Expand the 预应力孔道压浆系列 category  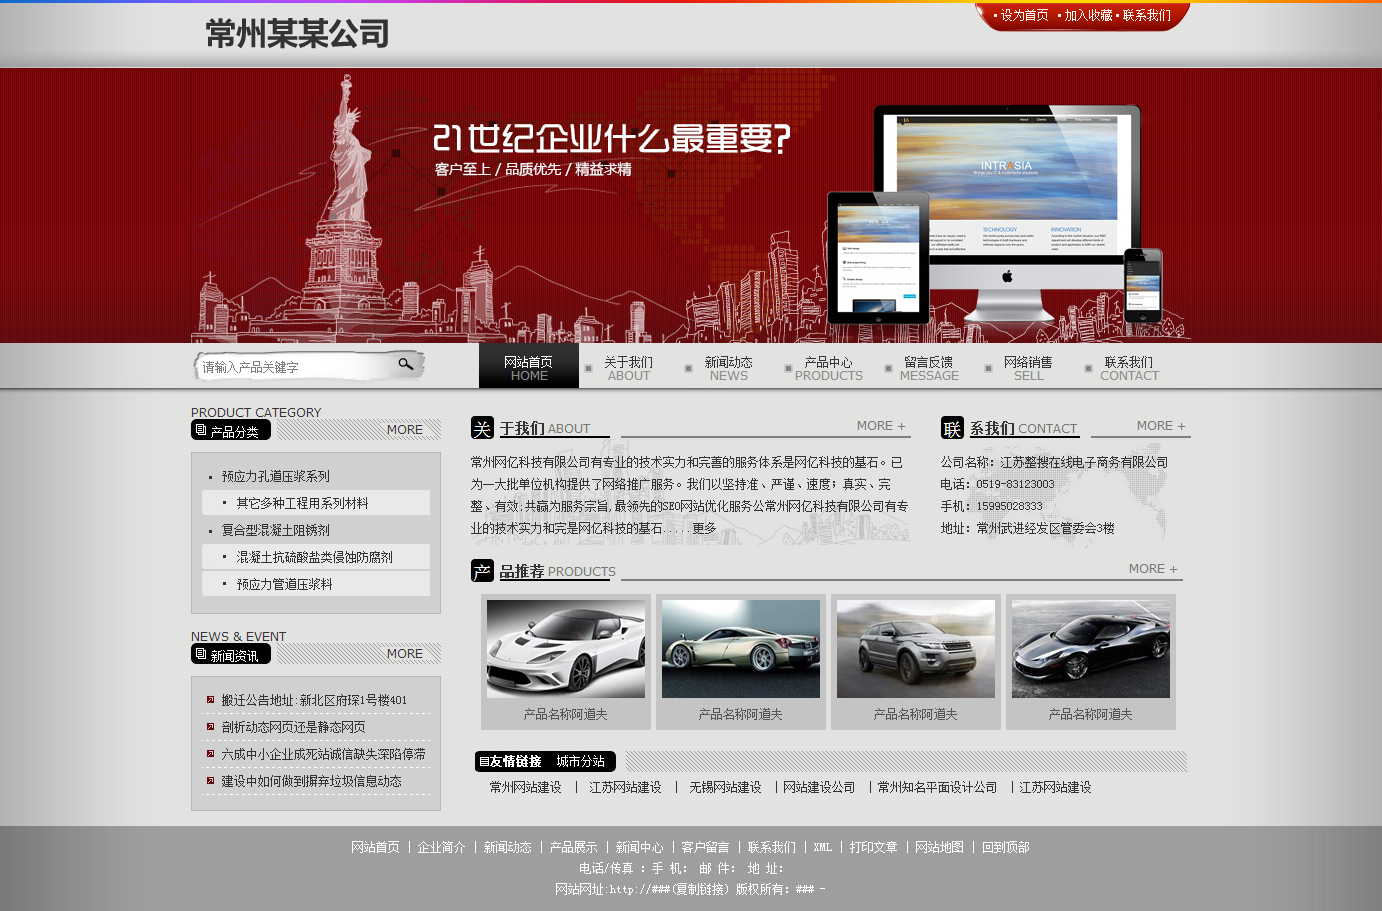click(x=275, y=476)
